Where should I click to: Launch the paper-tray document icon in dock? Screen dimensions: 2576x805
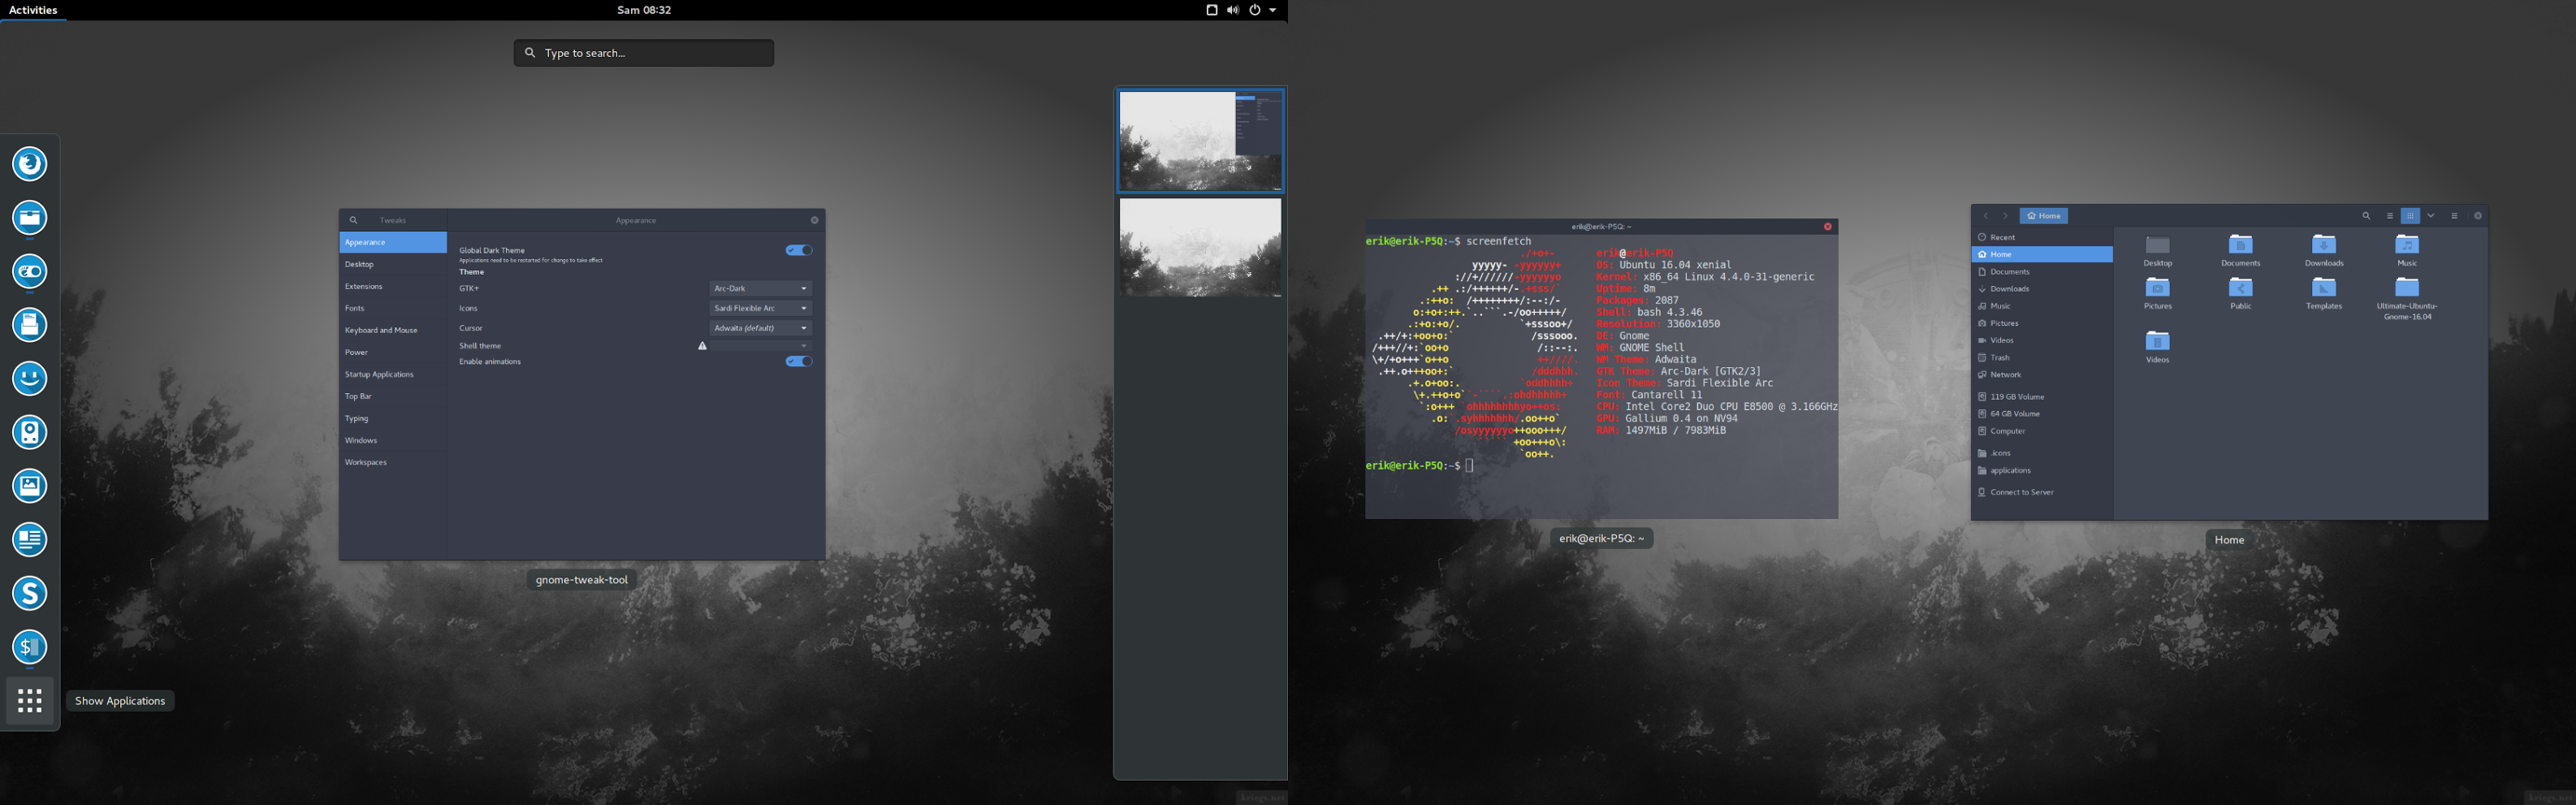(30, 325)
